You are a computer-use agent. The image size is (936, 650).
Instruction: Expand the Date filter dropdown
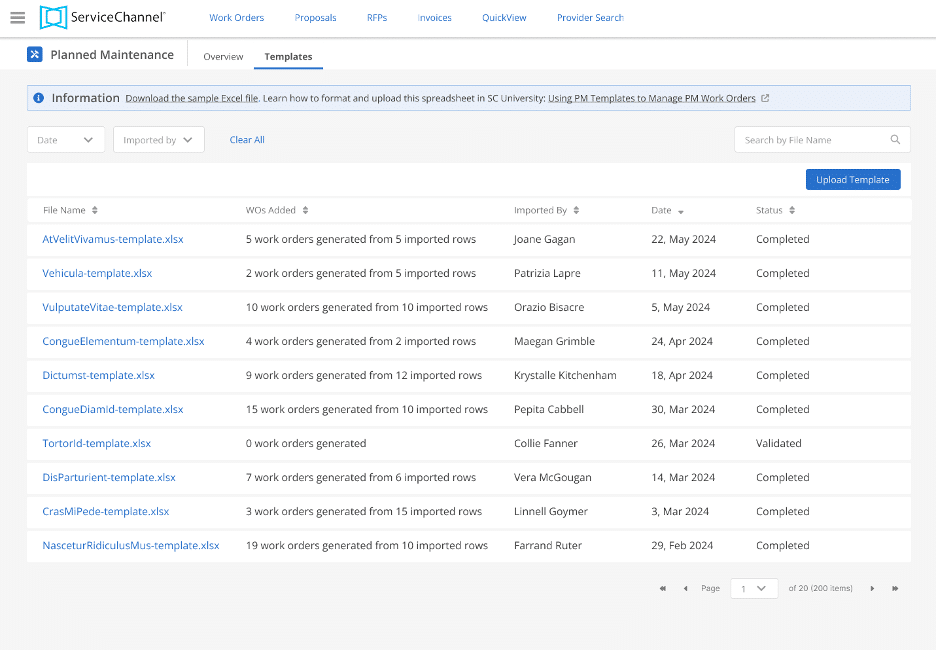(x=66, y=140)
